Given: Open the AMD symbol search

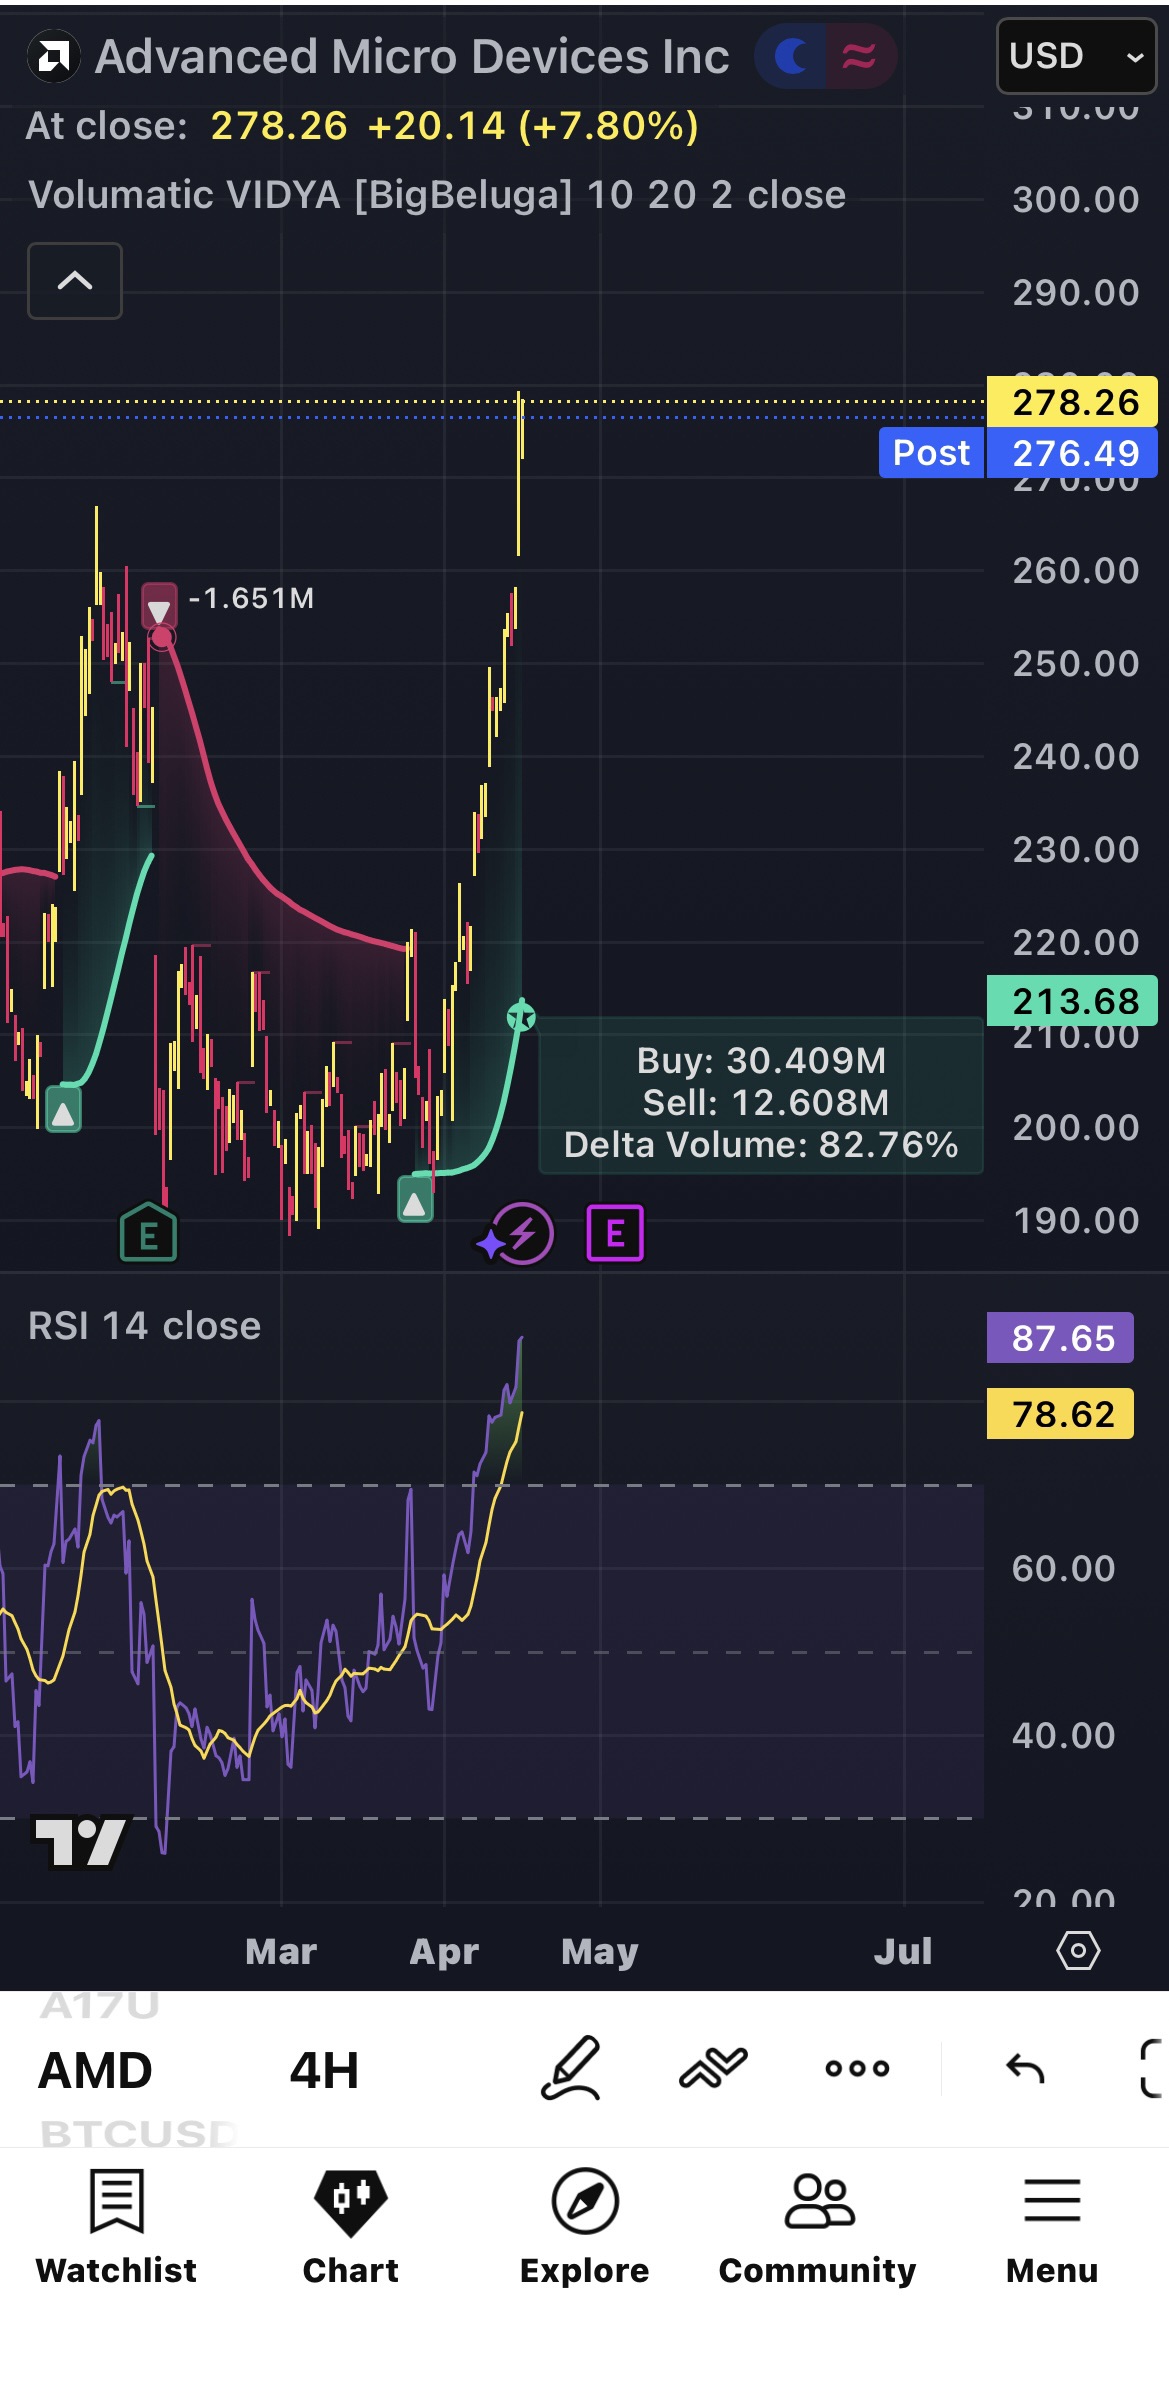Looking at the screenshot, I should tap(95, 2070).
